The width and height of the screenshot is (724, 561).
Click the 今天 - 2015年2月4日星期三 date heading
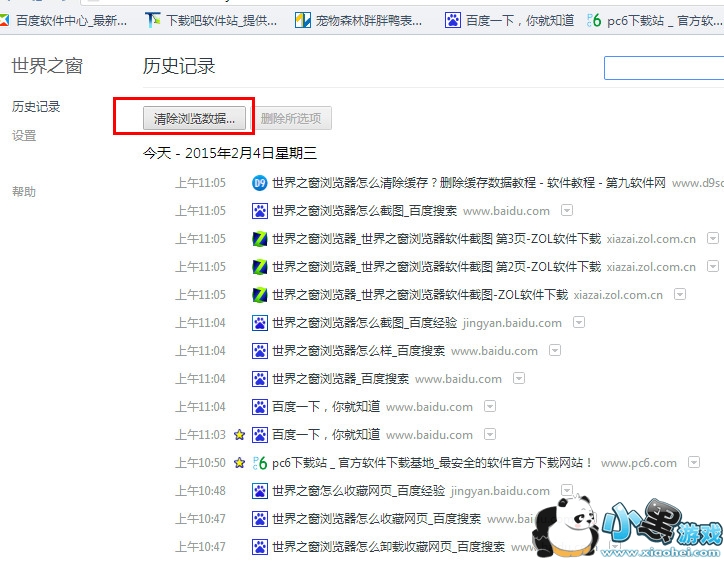tap(229, 153)
